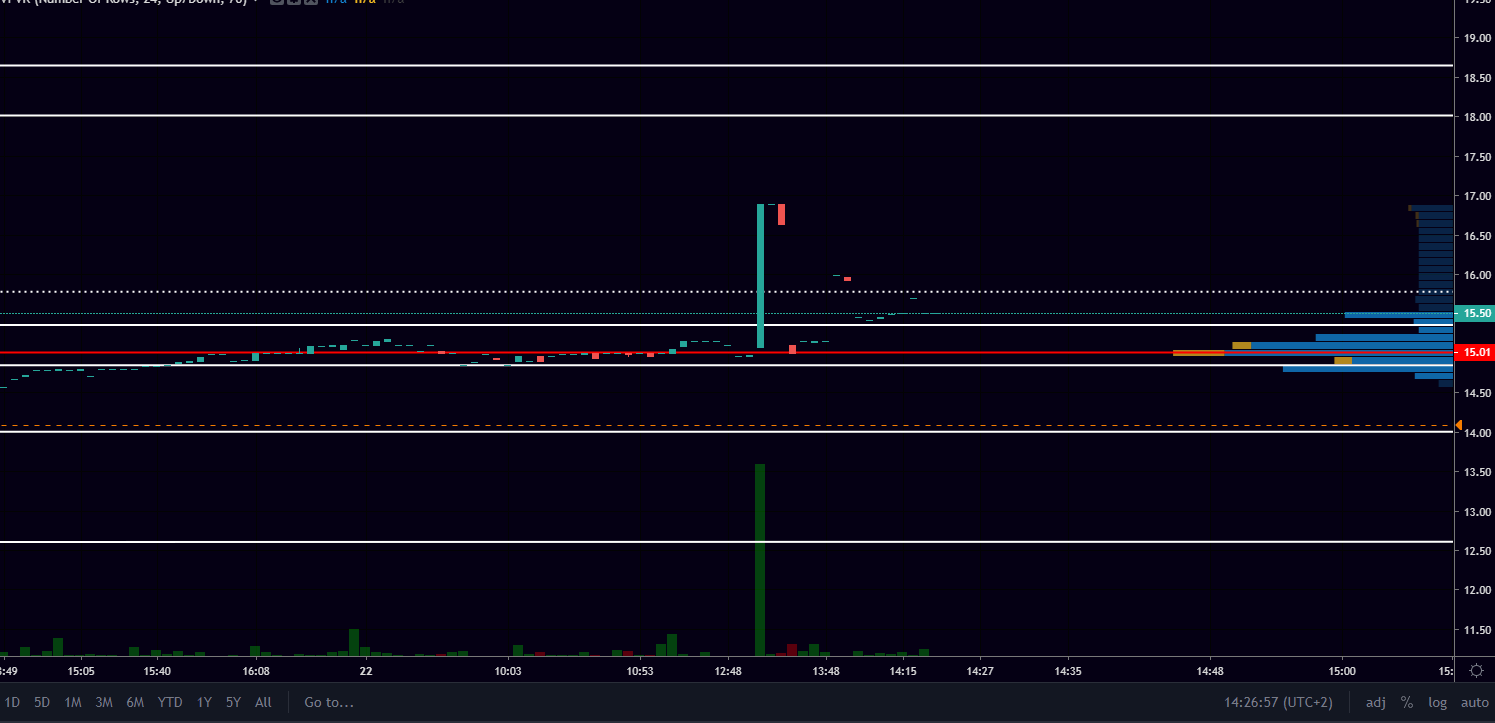The width and height of the screenshot is (1495, 723).
Task: Select the white horizontal line at 18.00
Action: coord(726,115)
